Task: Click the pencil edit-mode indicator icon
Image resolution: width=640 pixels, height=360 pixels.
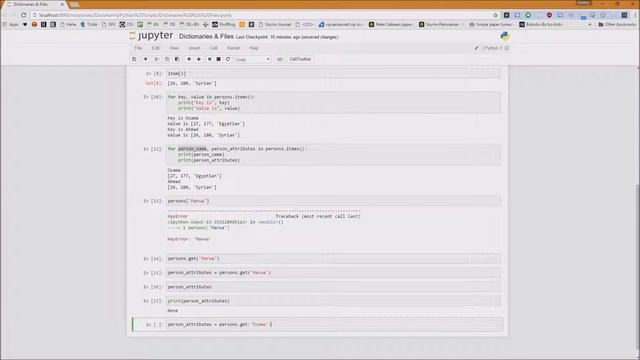Action: pyautogui.click(x=476, y=48)
